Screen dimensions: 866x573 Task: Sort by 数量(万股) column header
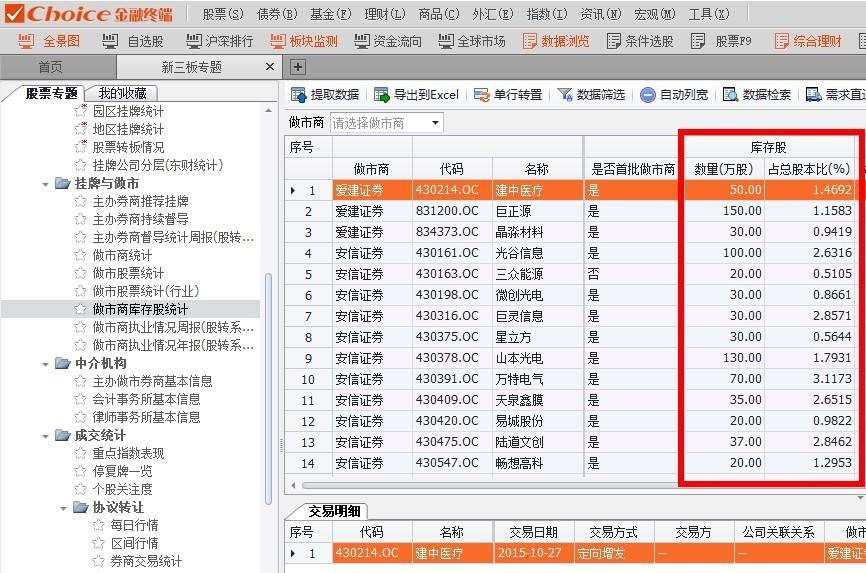coord(724,169)
